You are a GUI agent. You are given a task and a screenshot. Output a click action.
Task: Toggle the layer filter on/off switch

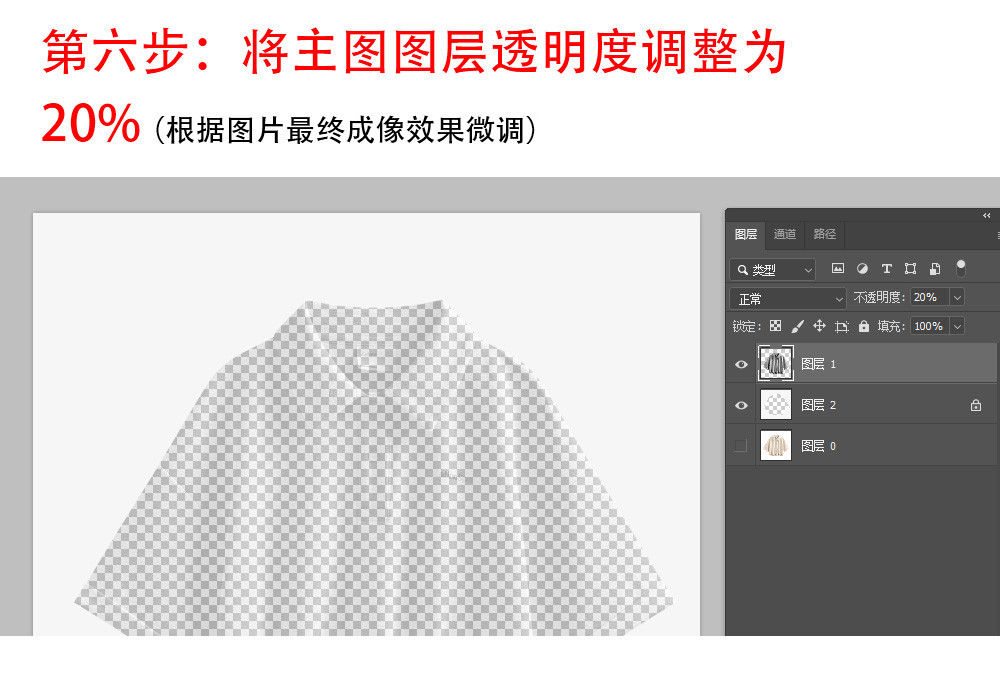point(961,268)
